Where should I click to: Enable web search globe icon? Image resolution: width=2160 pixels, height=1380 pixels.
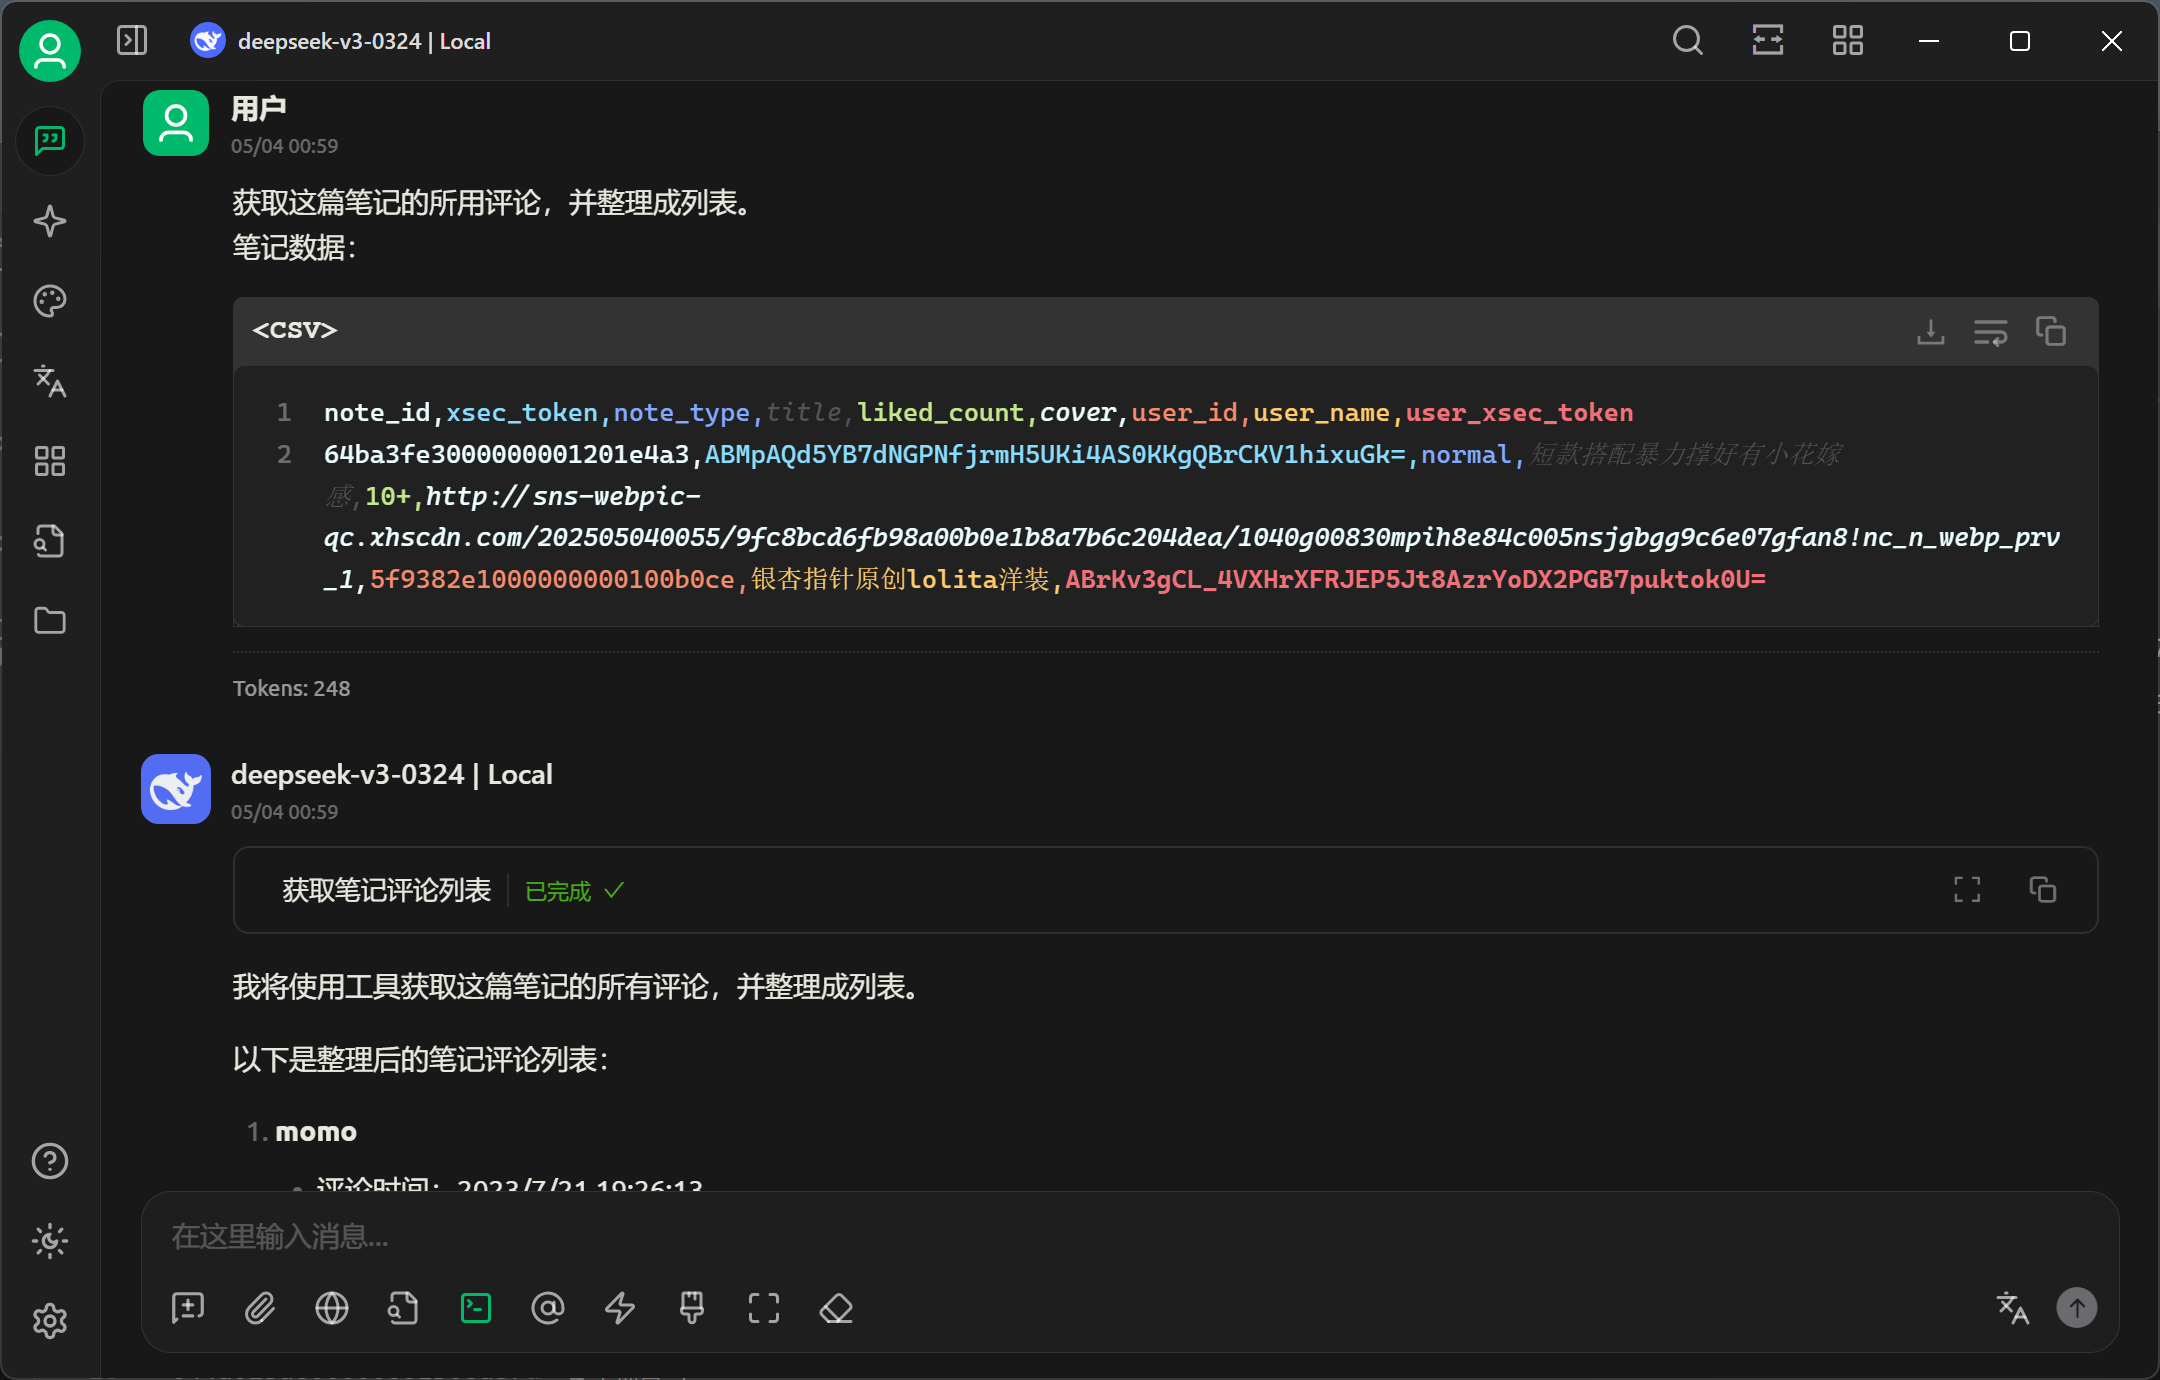click(332, 1308)
